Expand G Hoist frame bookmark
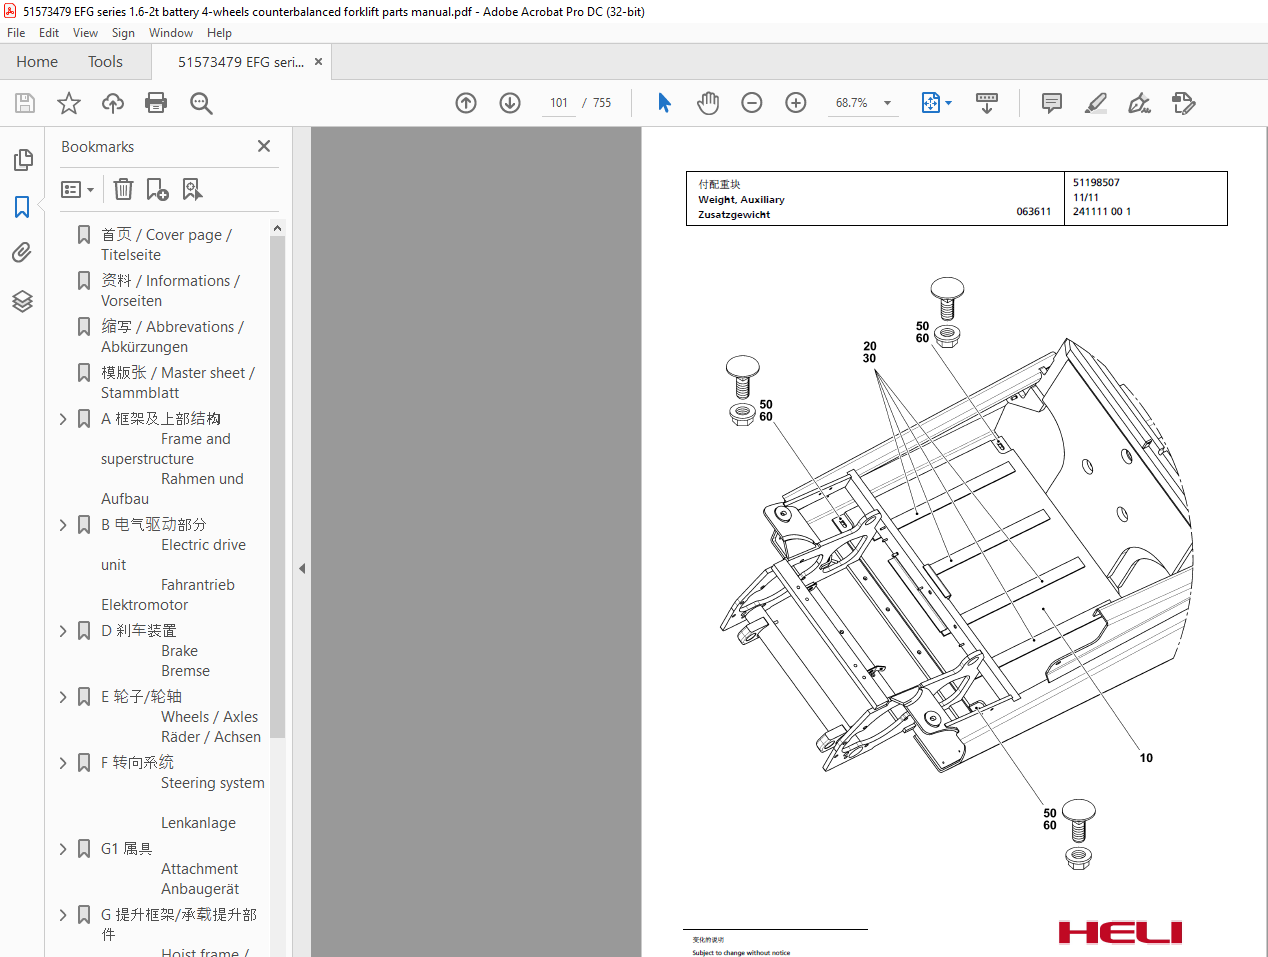The height and width of the screenshot is (957, 1268). tap(63, 915)
